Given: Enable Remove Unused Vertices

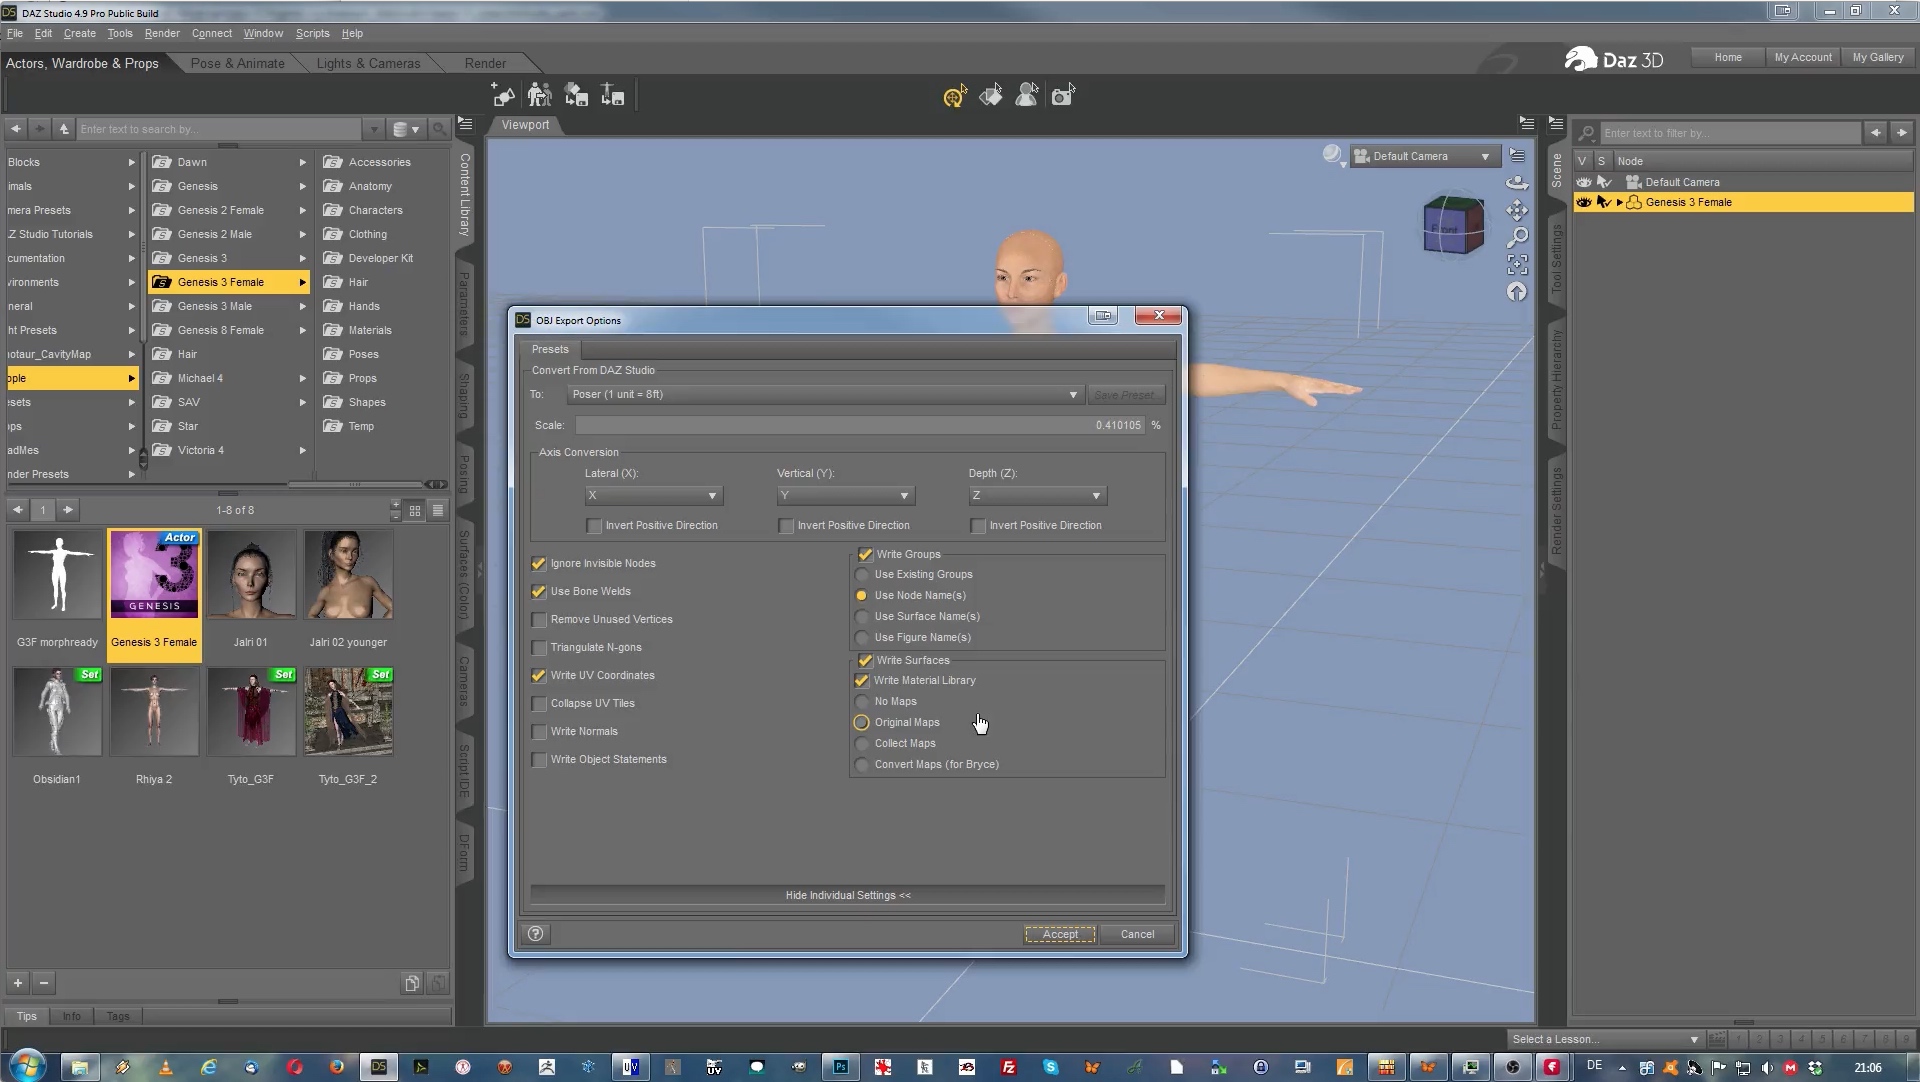Looking at the screenshot, I should (x=539, y=620).
